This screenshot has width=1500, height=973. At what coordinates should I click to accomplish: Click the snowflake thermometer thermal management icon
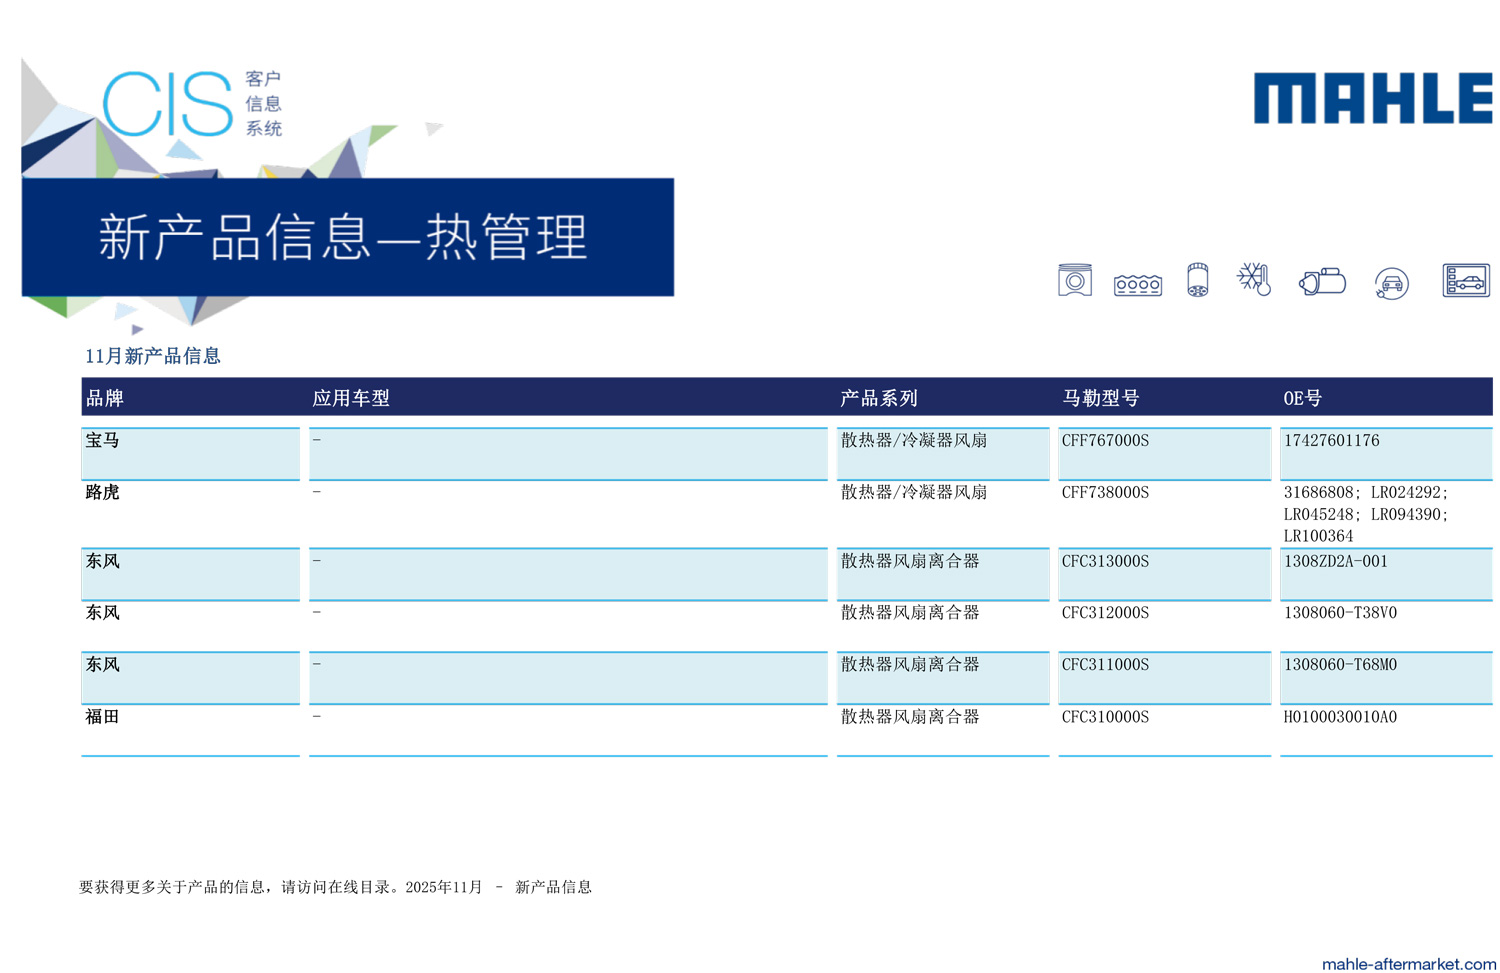coord(1254,280)
